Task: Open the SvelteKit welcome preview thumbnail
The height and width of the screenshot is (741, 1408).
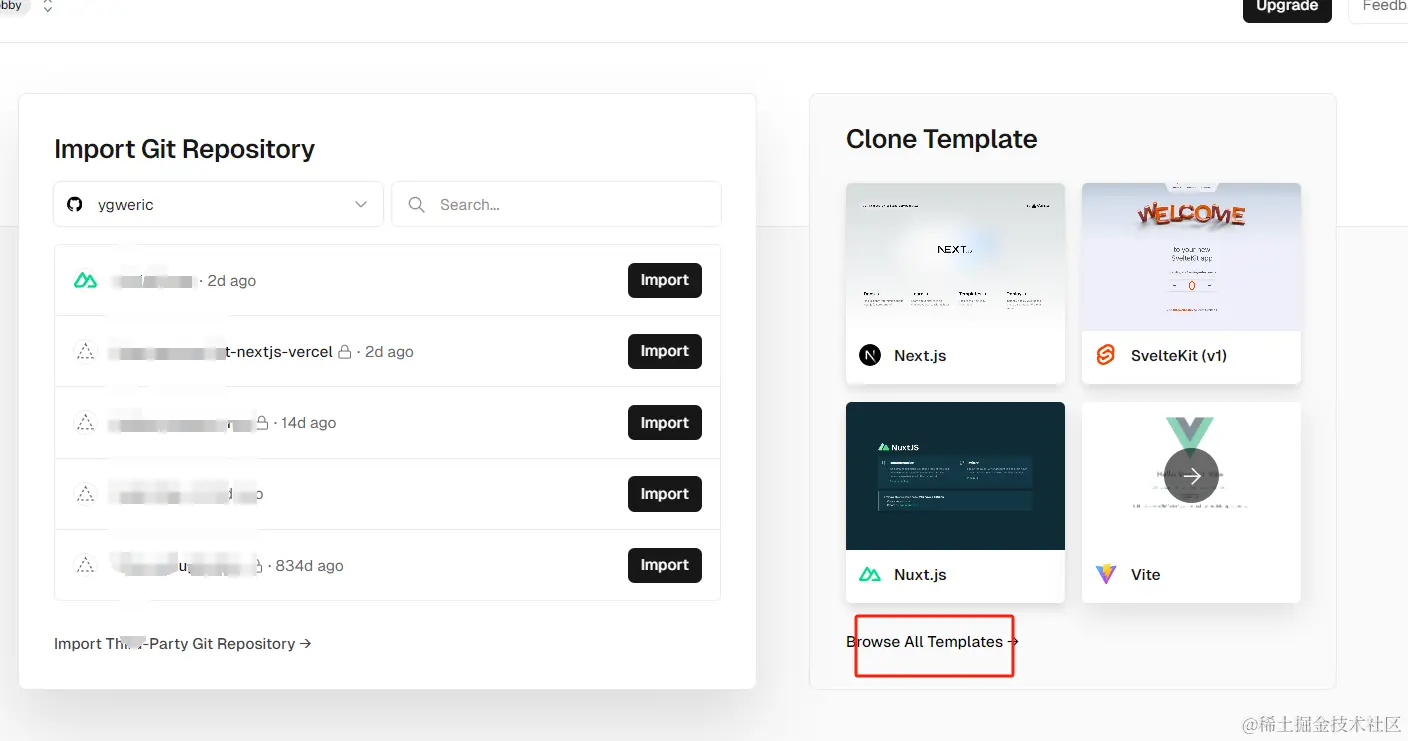Action: [x=1191, y=257]
